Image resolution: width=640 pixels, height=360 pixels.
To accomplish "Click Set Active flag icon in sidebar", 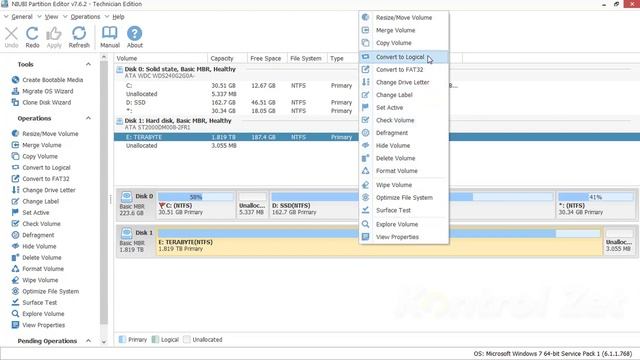I will (16, 212).
